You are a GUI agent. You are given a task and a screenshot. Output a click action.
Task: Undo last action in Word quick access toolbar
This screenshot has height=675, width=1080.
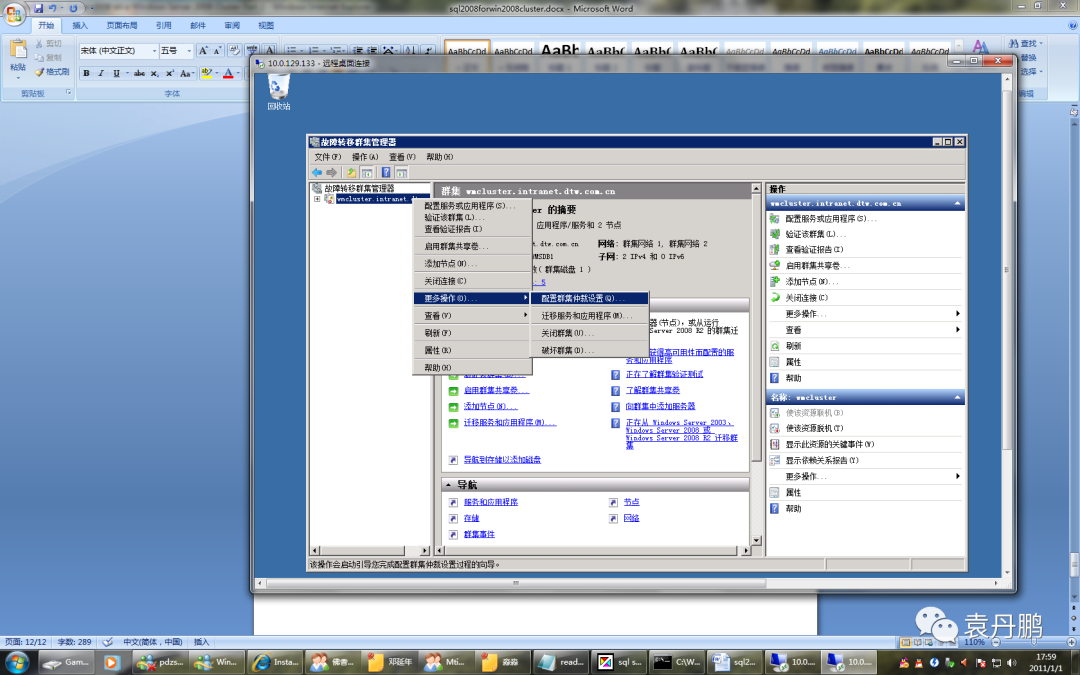(x=52, y=8)
